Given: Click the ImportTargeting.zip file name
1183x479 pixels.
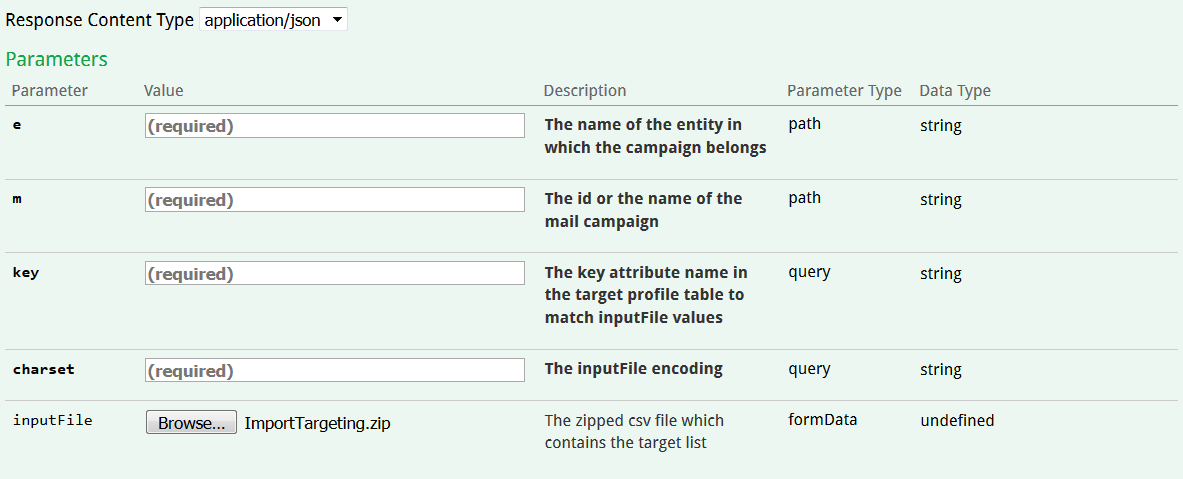Looking at the screenshot, I should point(317,423).
